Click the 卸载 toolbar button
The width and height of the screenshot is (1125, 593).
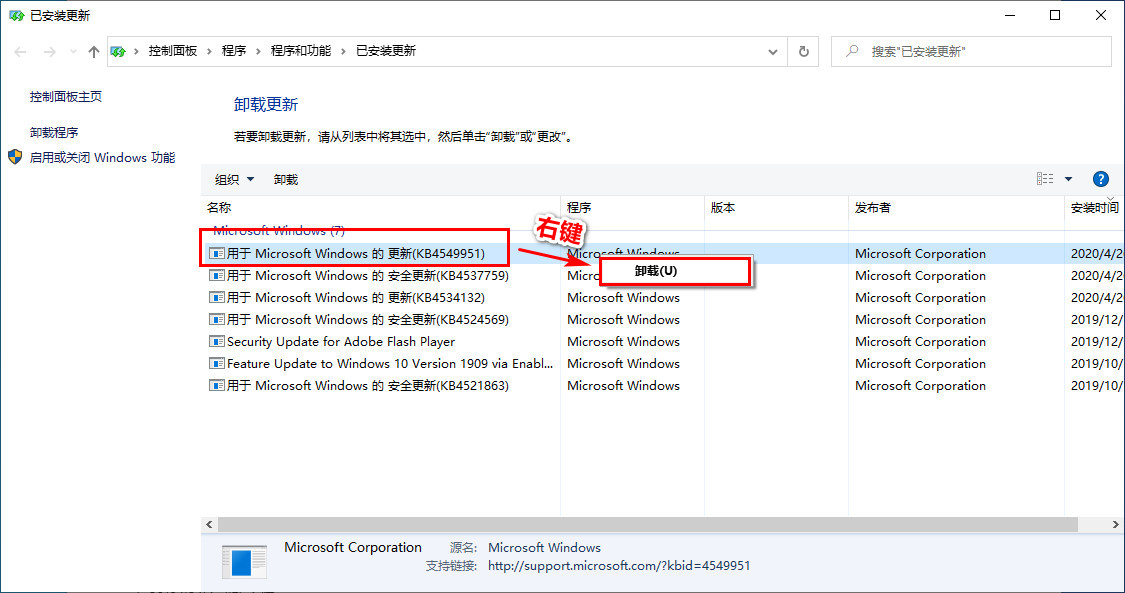pyautogui.click(x=286, y=179)
